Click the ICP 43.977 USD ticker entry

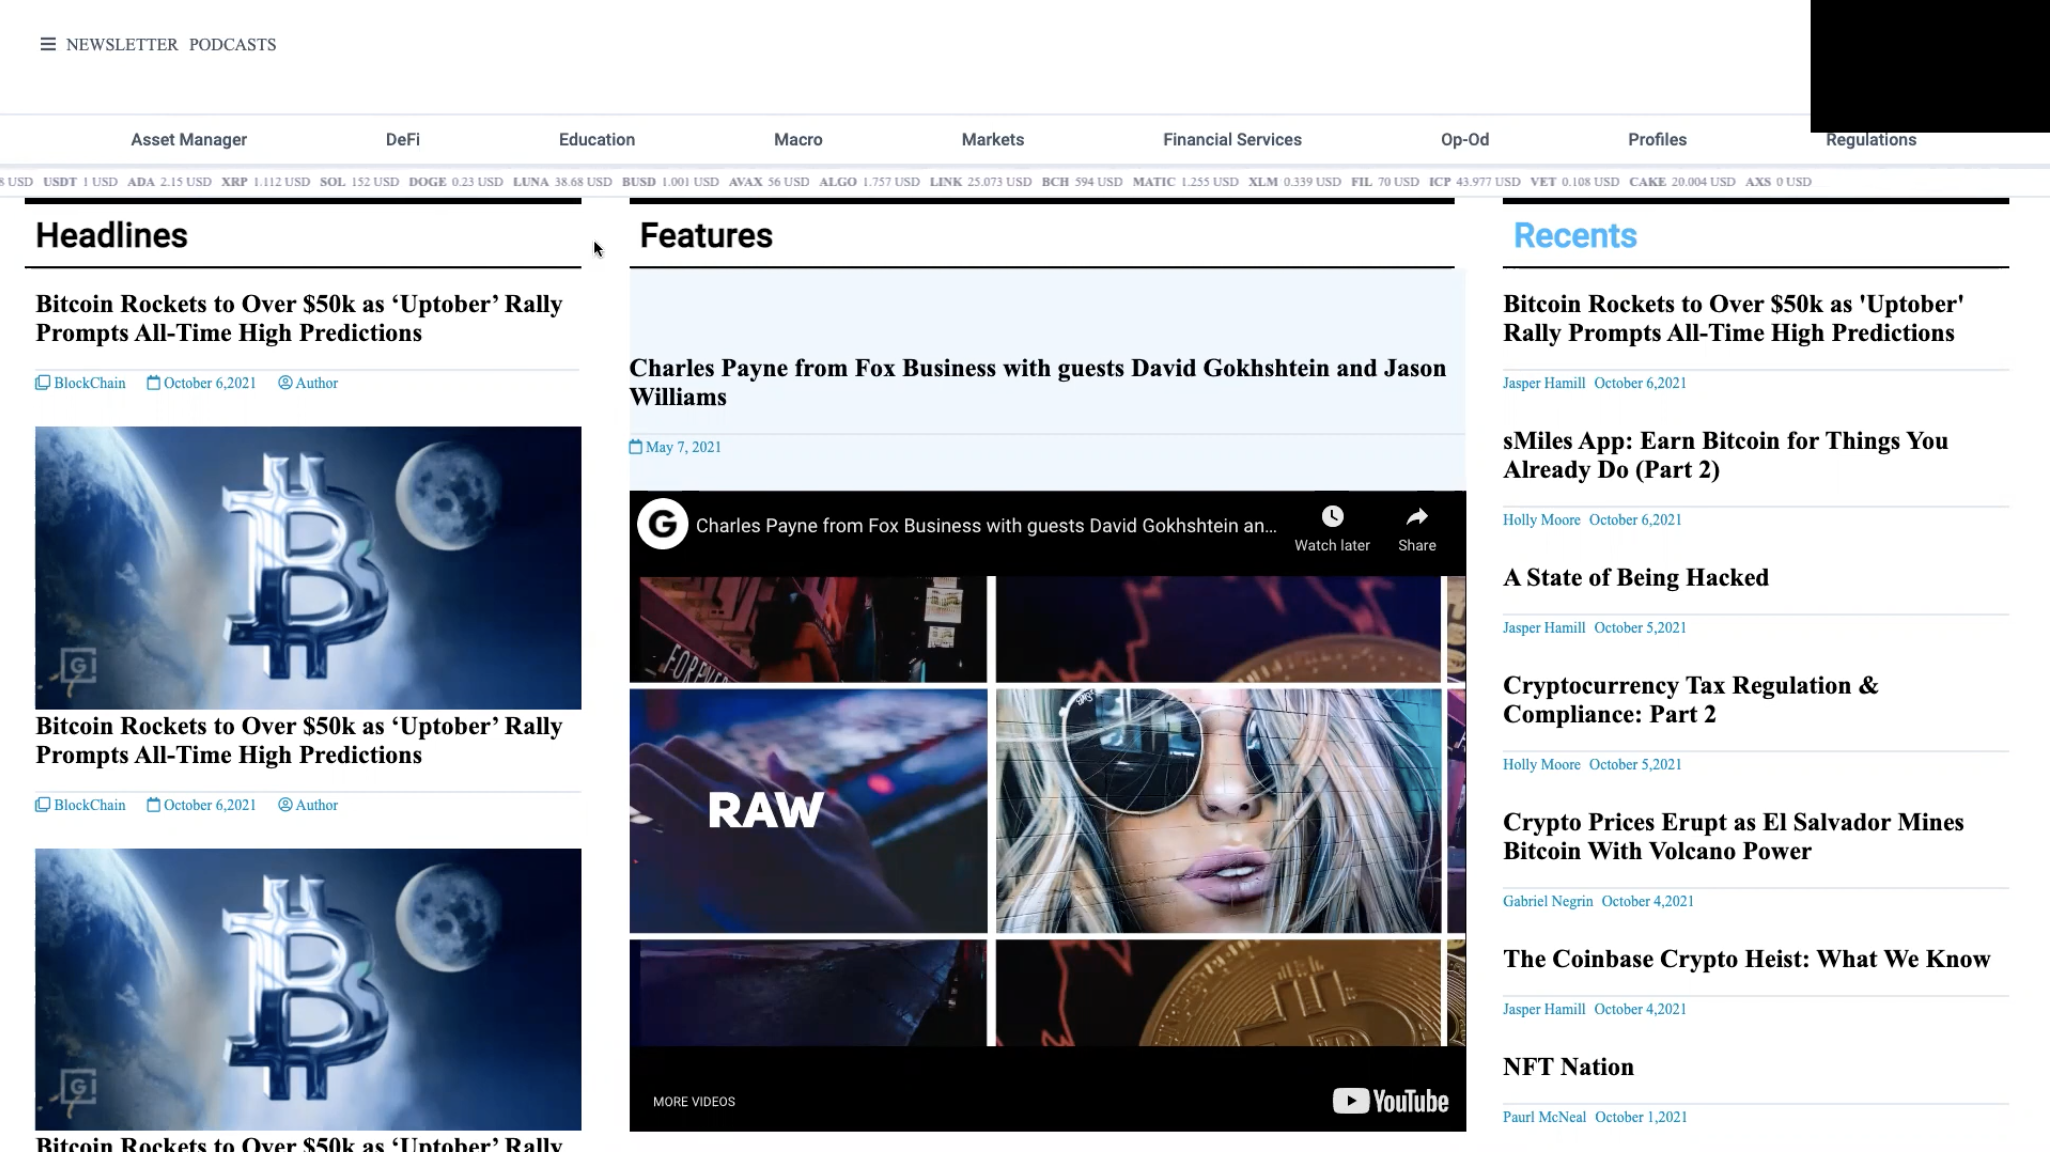(x=1474, y=182)
